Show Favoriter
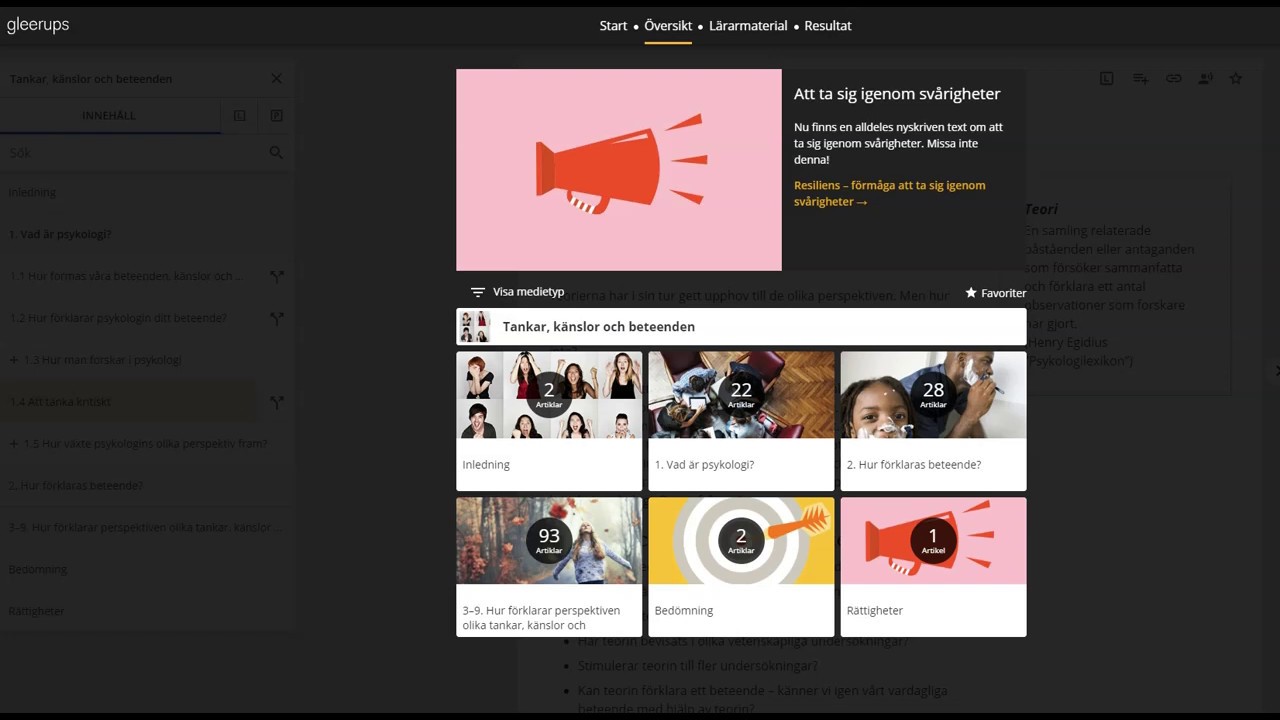Viewport: 1280px width, 720px height. tap(996, 293)
